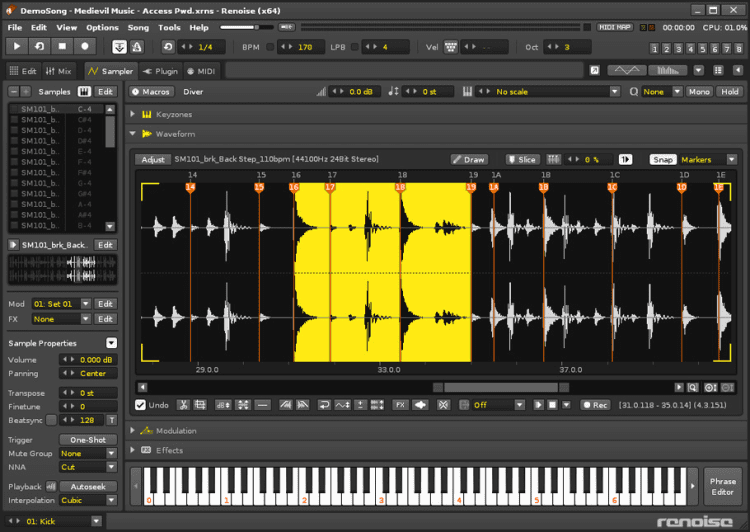The image size is (750, 532).
Task: Click the block loop icon beside 1/4
Action: click(x=168, y=47)
